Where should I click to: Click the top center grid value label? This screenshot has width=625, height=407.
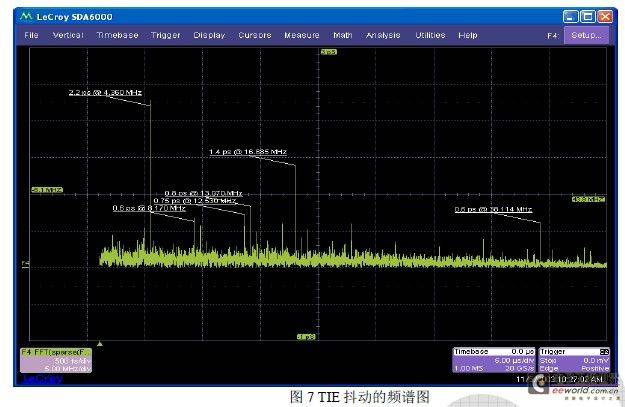329,52
